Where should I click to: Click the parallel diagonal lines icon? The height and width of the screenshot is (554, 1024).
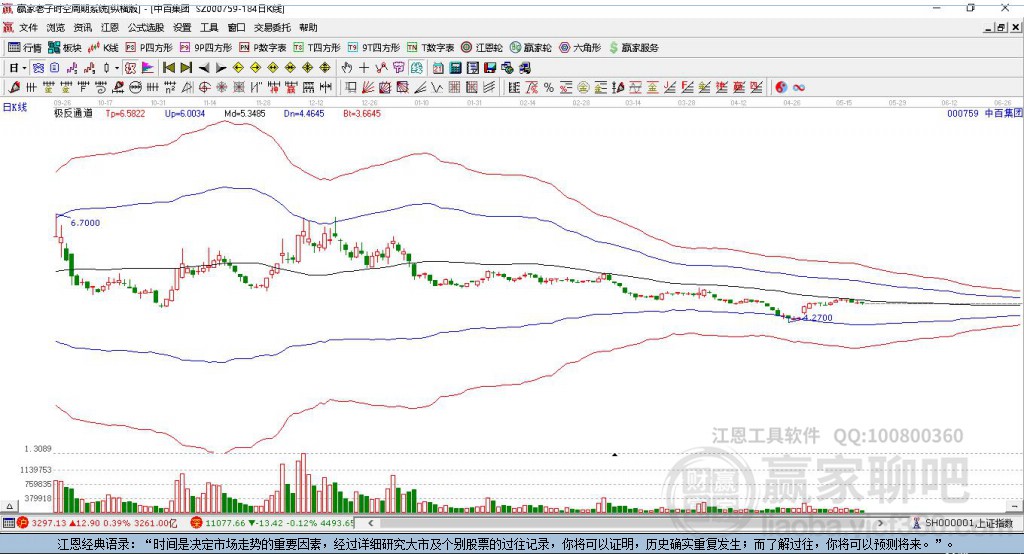tap(488, 88)
